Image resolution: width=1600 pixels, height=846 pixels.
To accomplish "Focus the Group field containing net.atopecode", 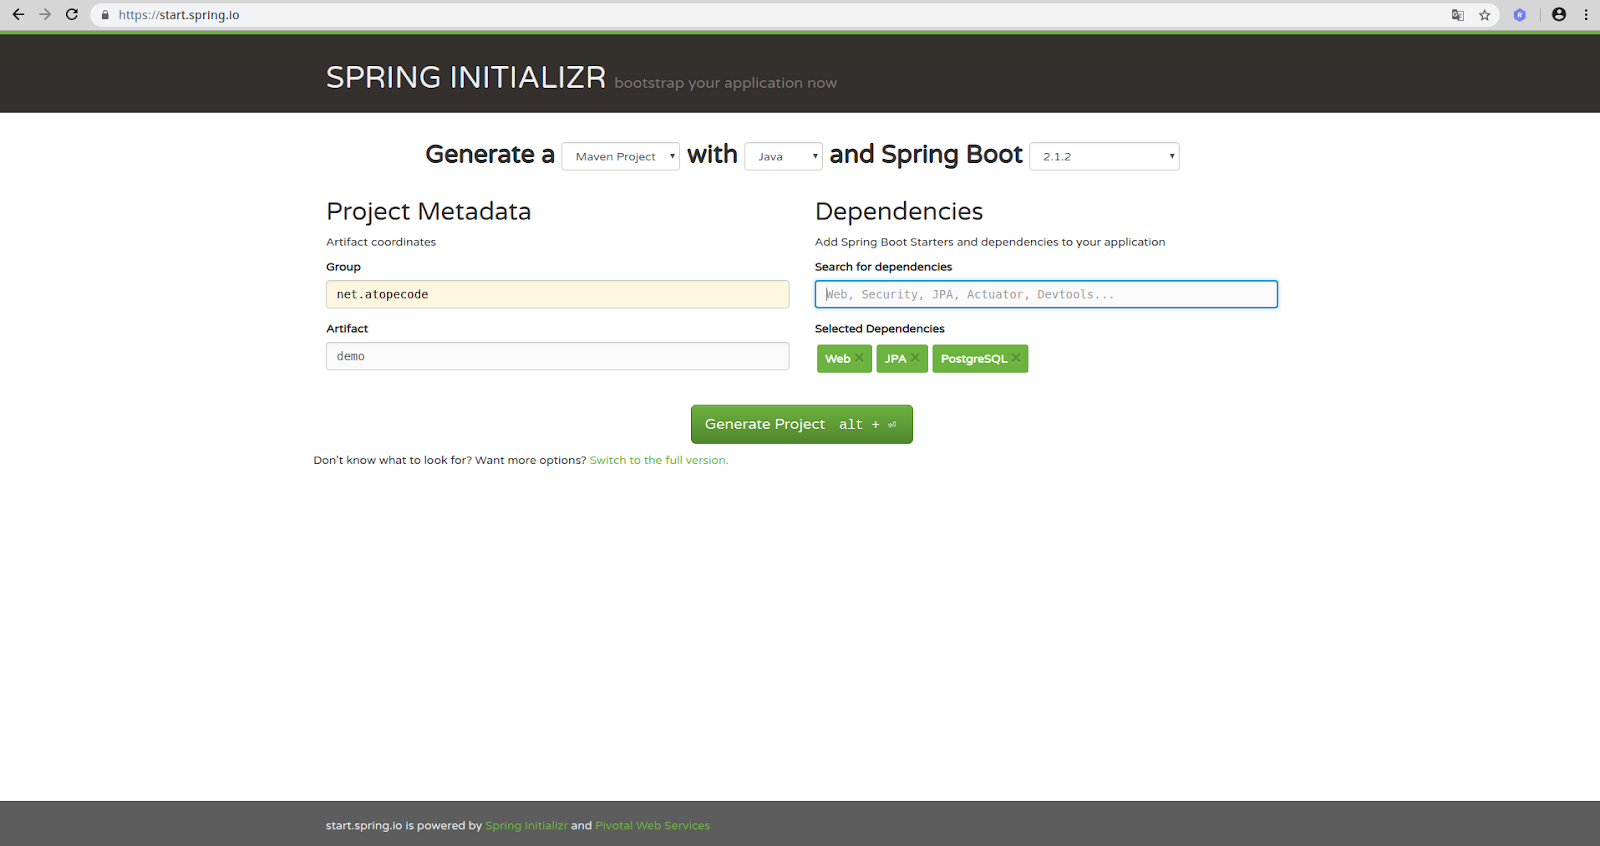I will (557, 294).
